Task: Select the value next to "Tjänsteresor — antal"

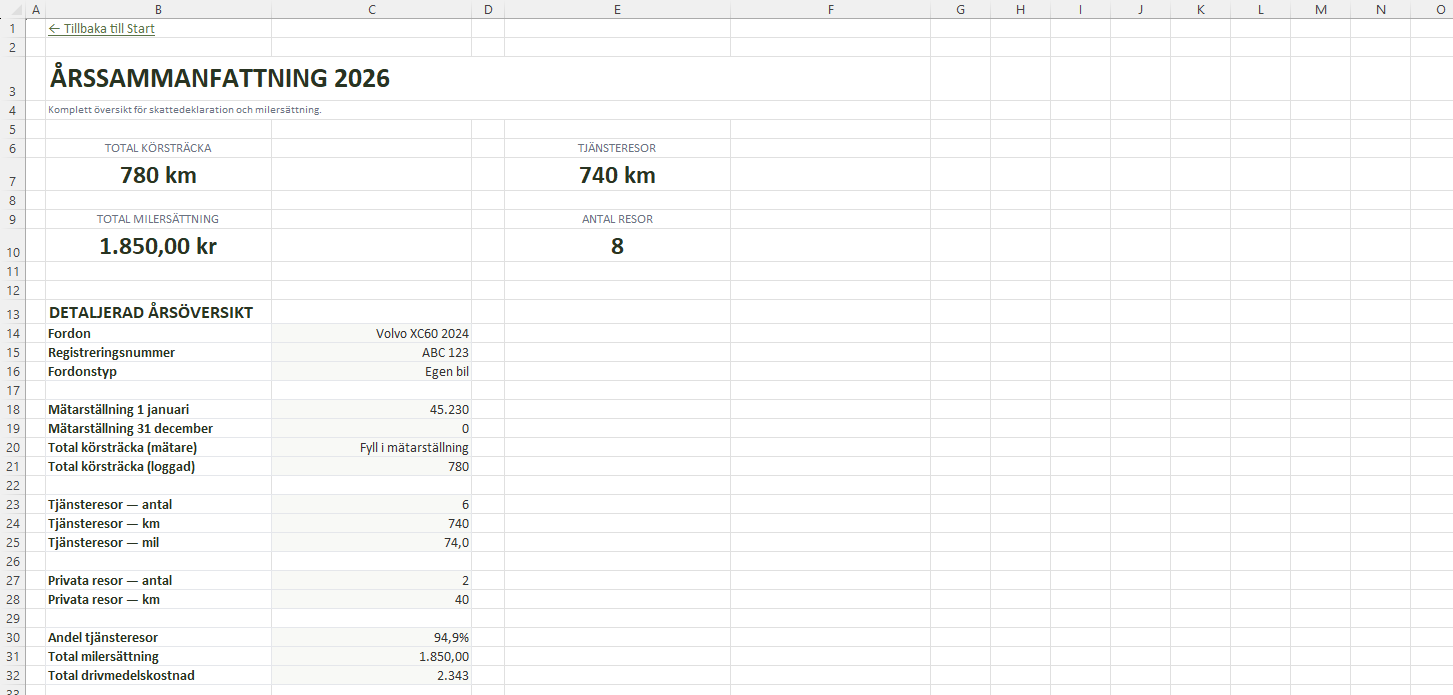Action: click(x=371, y=505)
